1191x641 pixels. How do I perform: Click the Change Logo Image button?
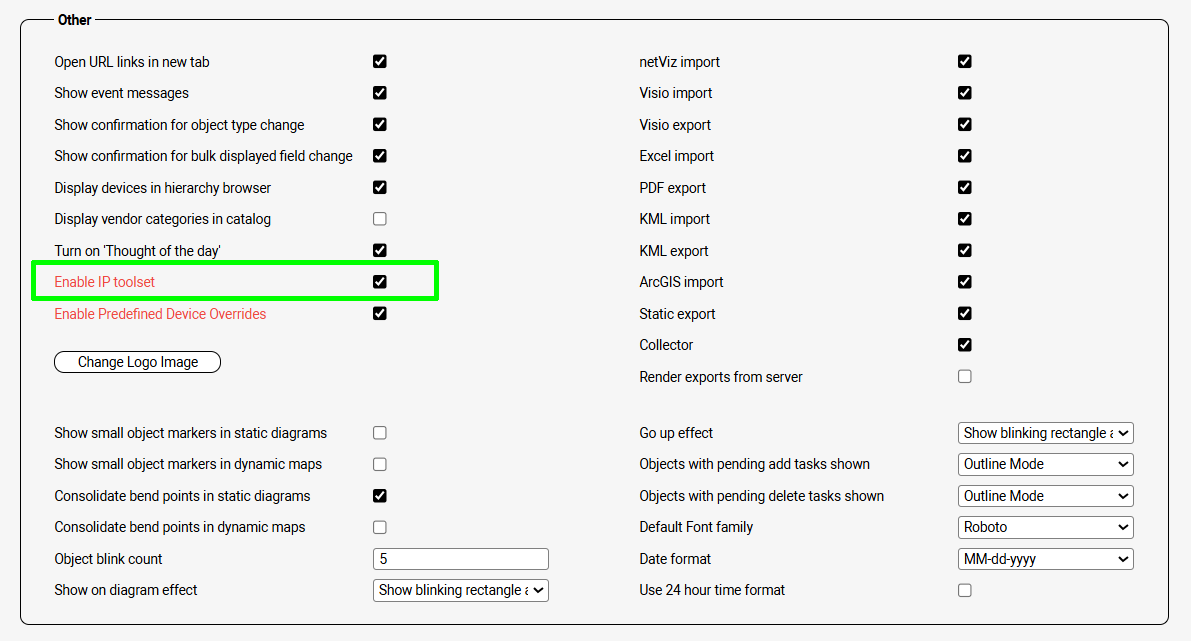137,362
